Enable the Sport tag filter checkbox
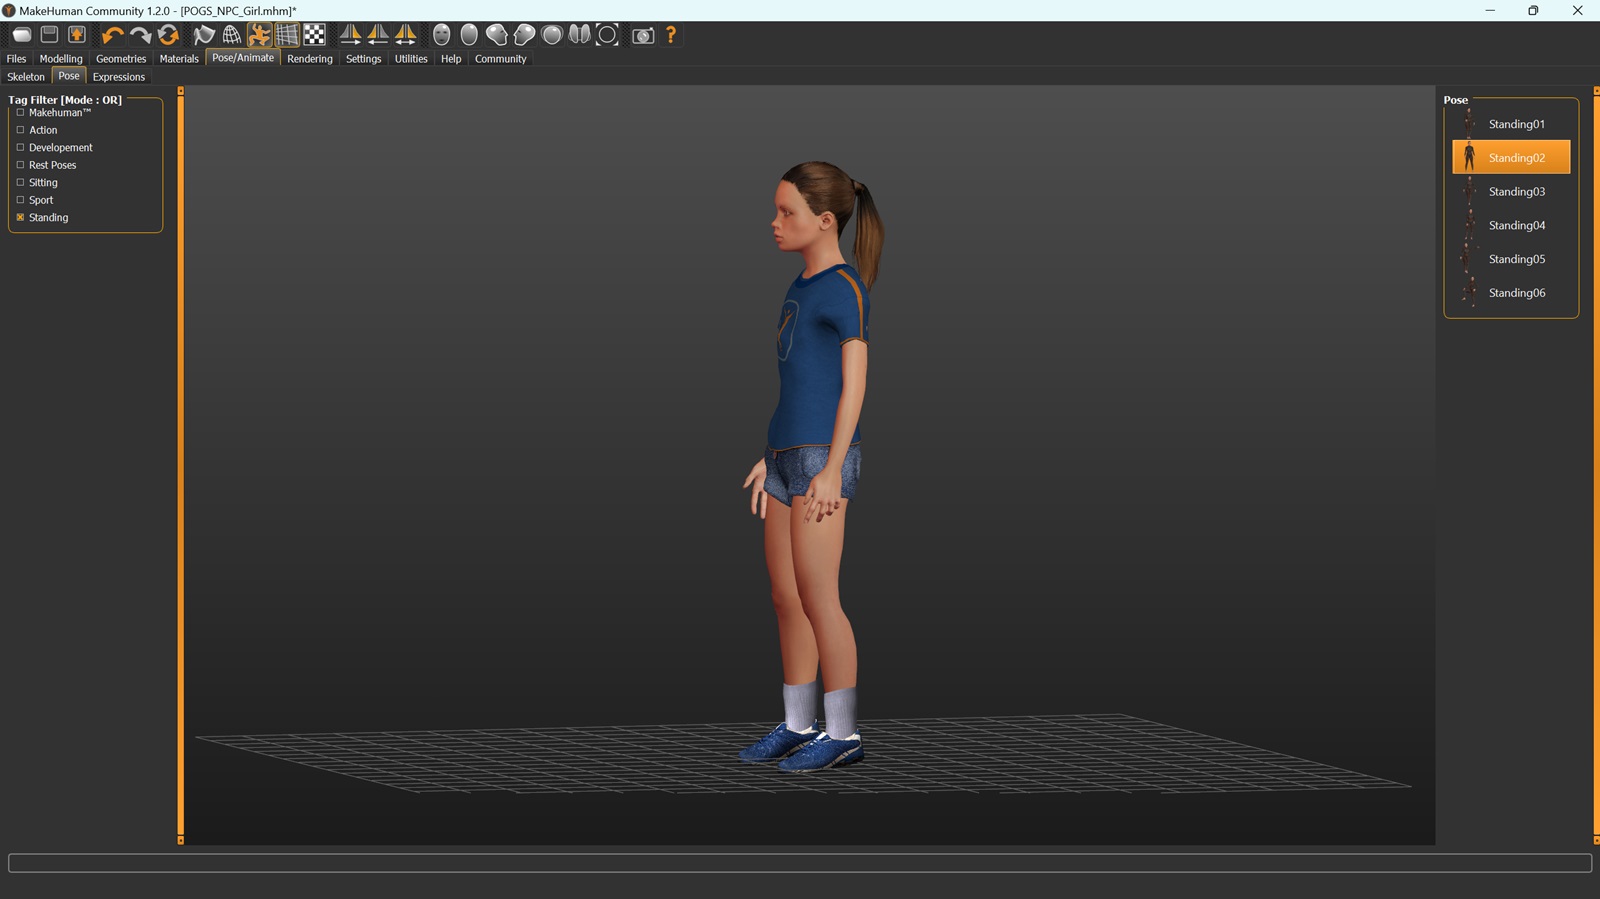The height and width of the screenshot is (899, 1600). coord(20,200)
